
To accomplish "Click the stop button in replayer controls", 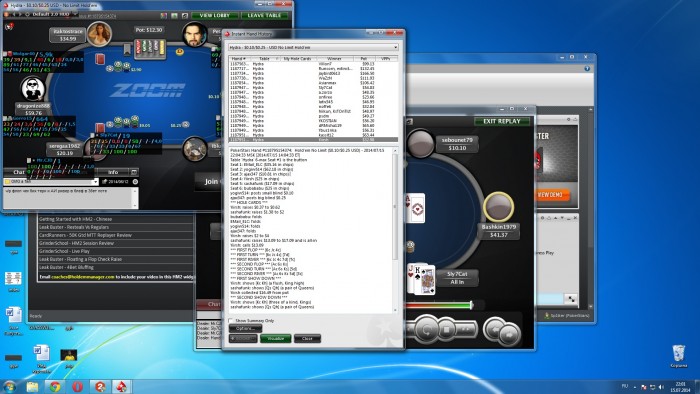I will [x=446, y=330].
